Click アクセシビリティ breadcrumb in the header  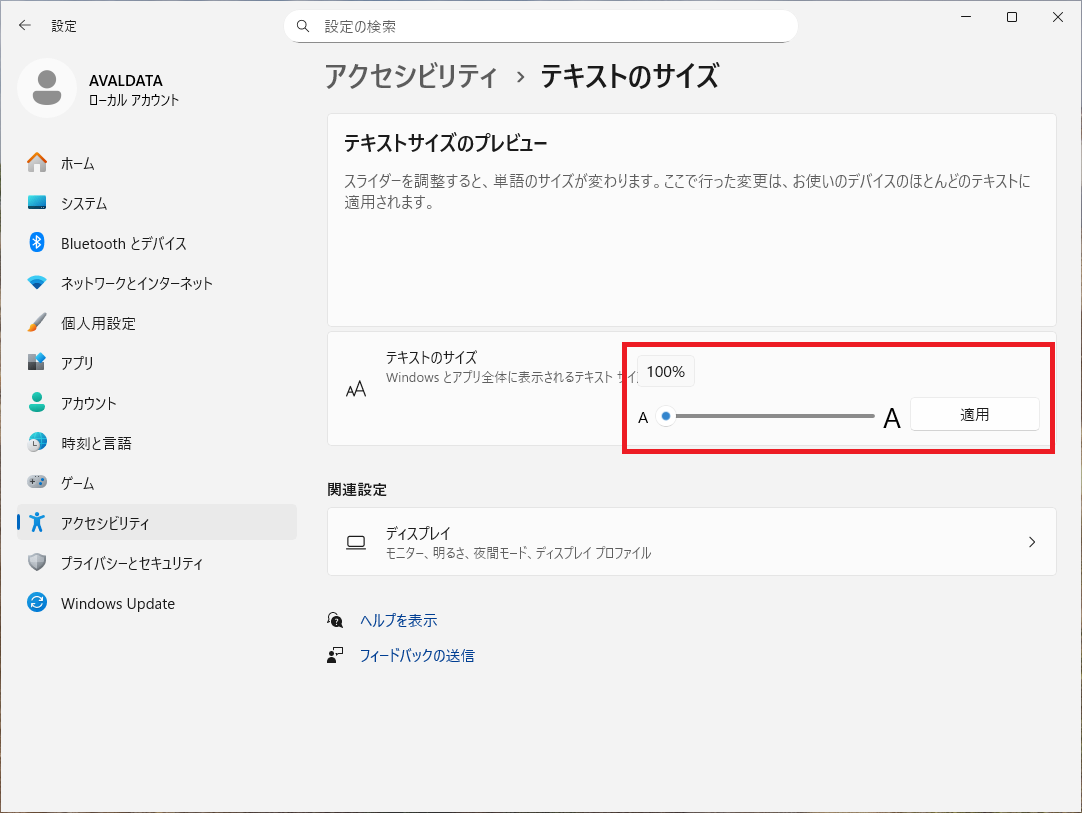point(411,76)
